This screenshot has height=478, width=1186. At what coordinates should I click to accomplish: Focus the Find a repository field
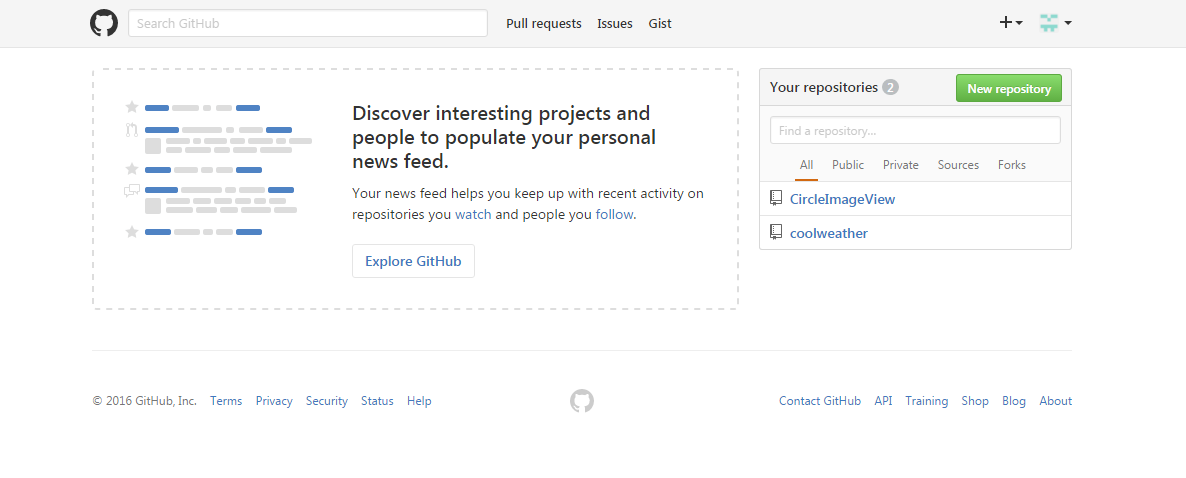(x=915, y=130)
